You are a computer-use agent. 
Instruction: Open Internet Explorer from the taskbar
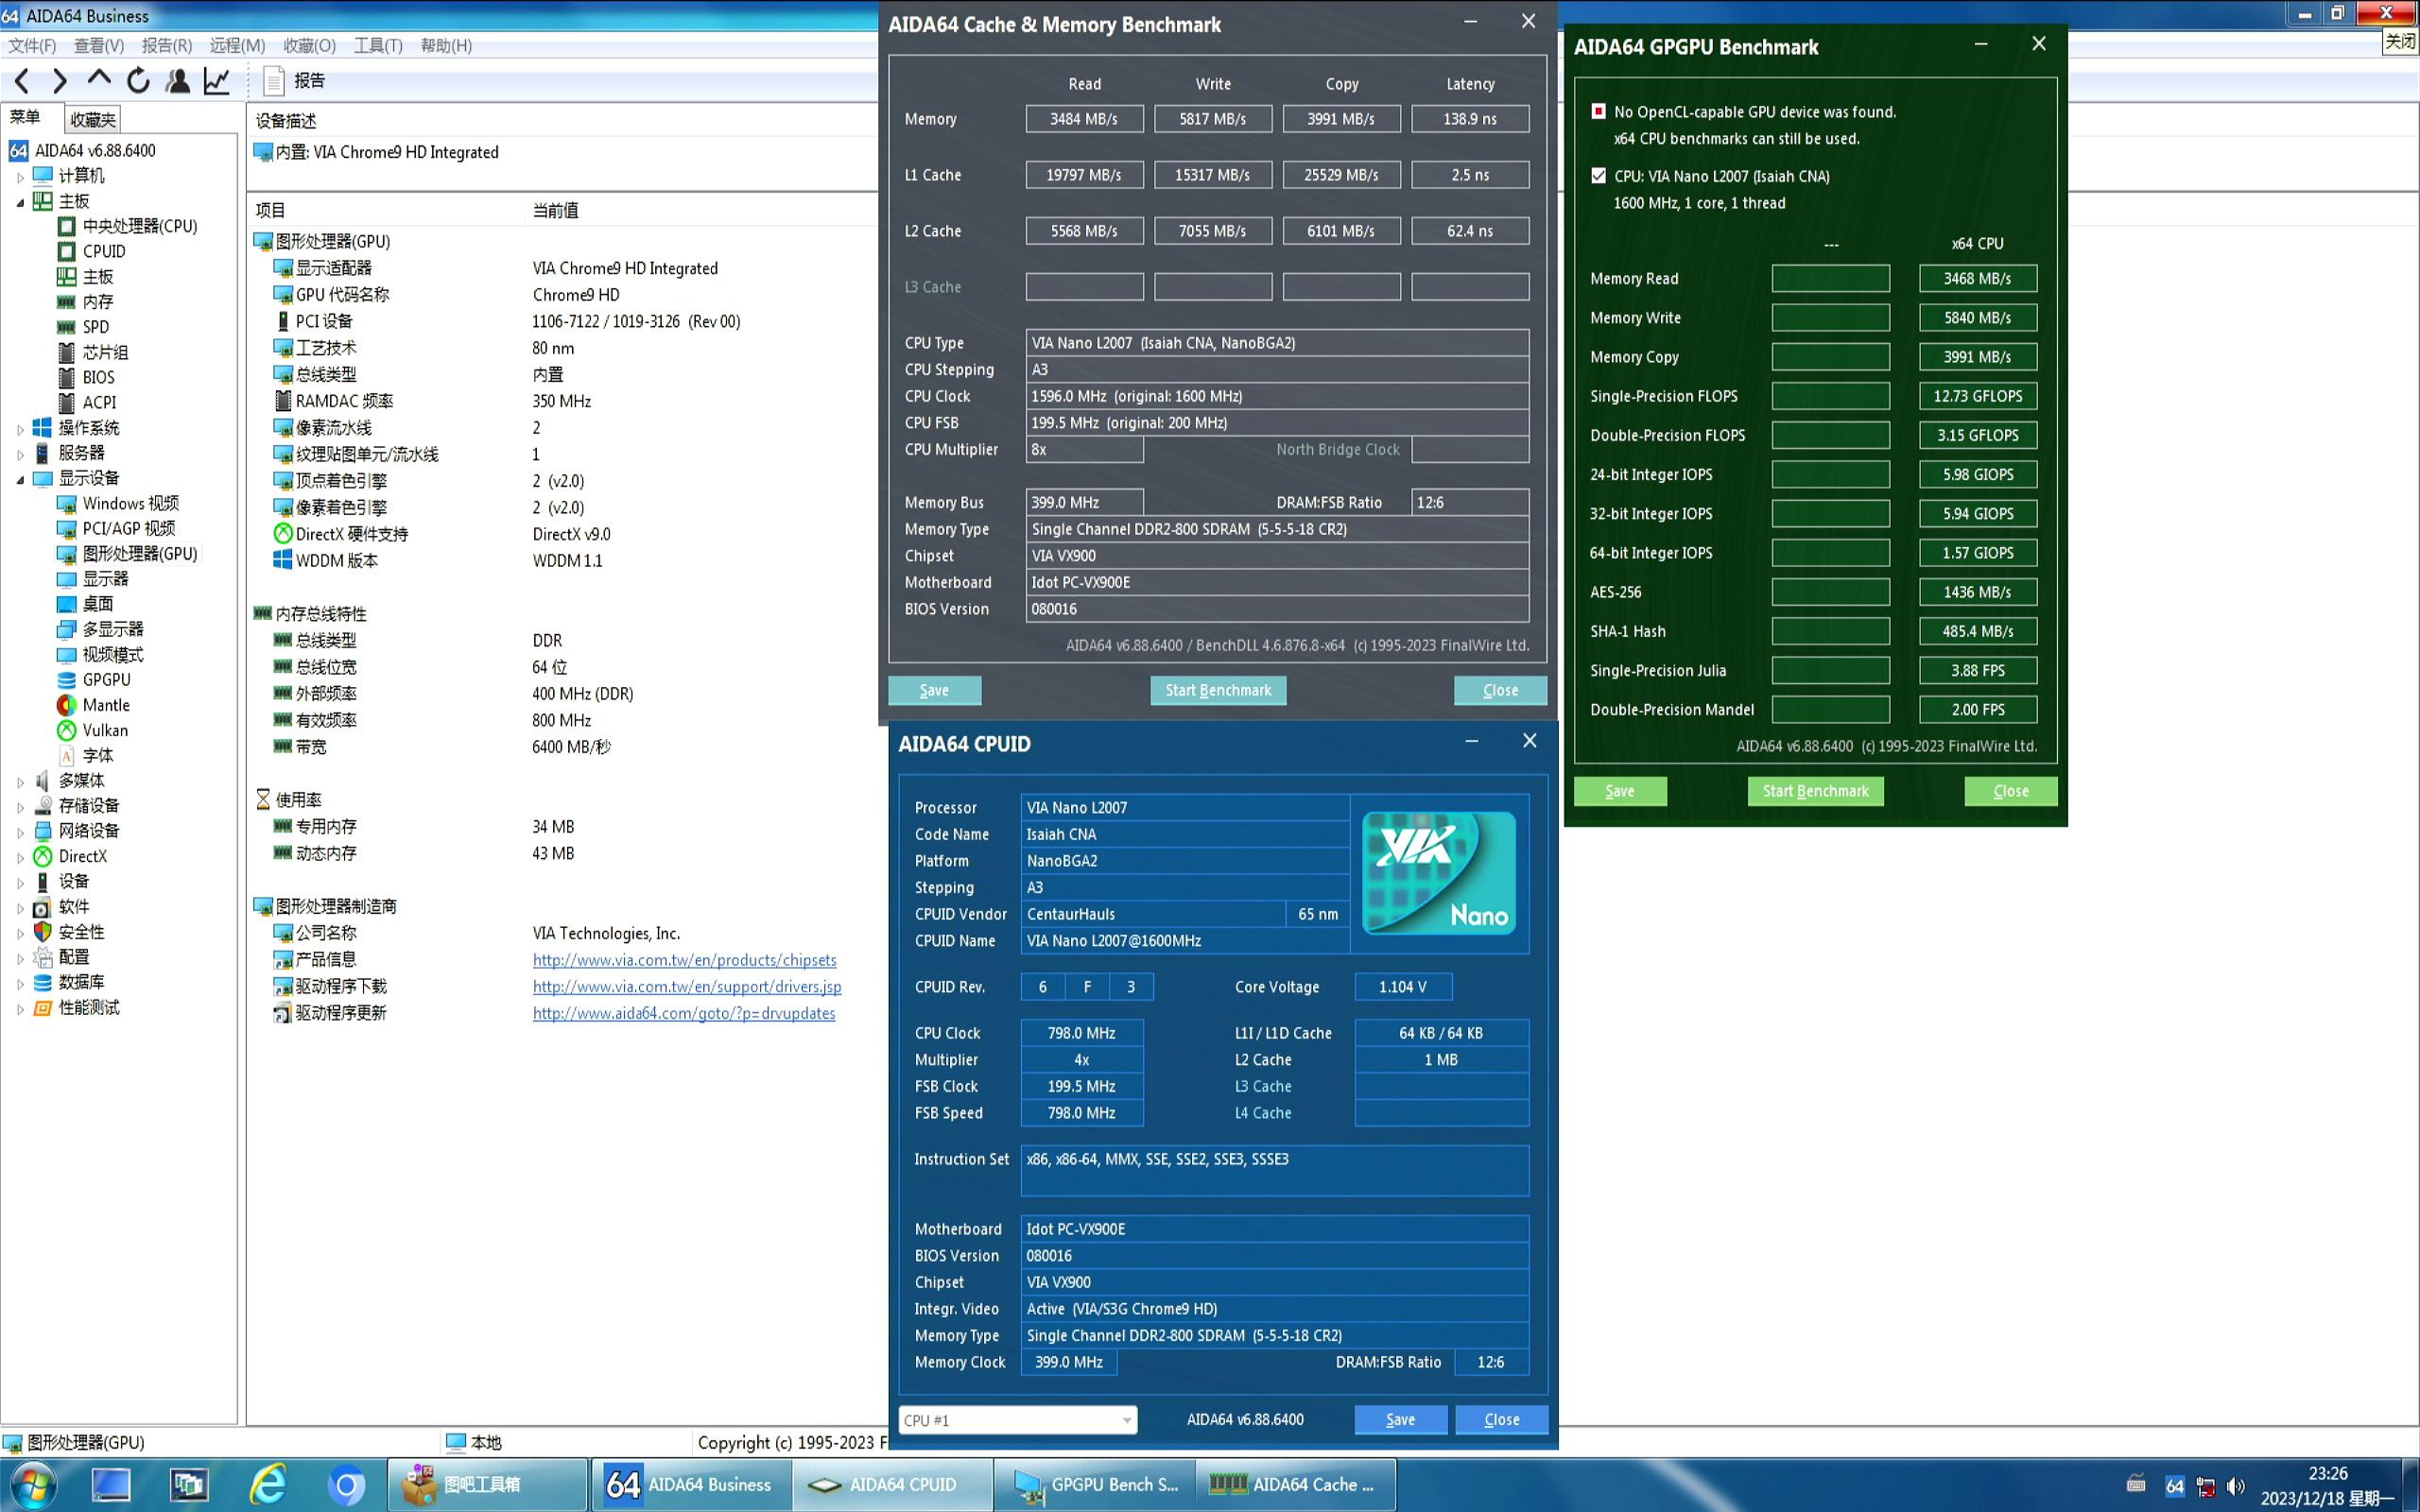tap(267, 1484)
